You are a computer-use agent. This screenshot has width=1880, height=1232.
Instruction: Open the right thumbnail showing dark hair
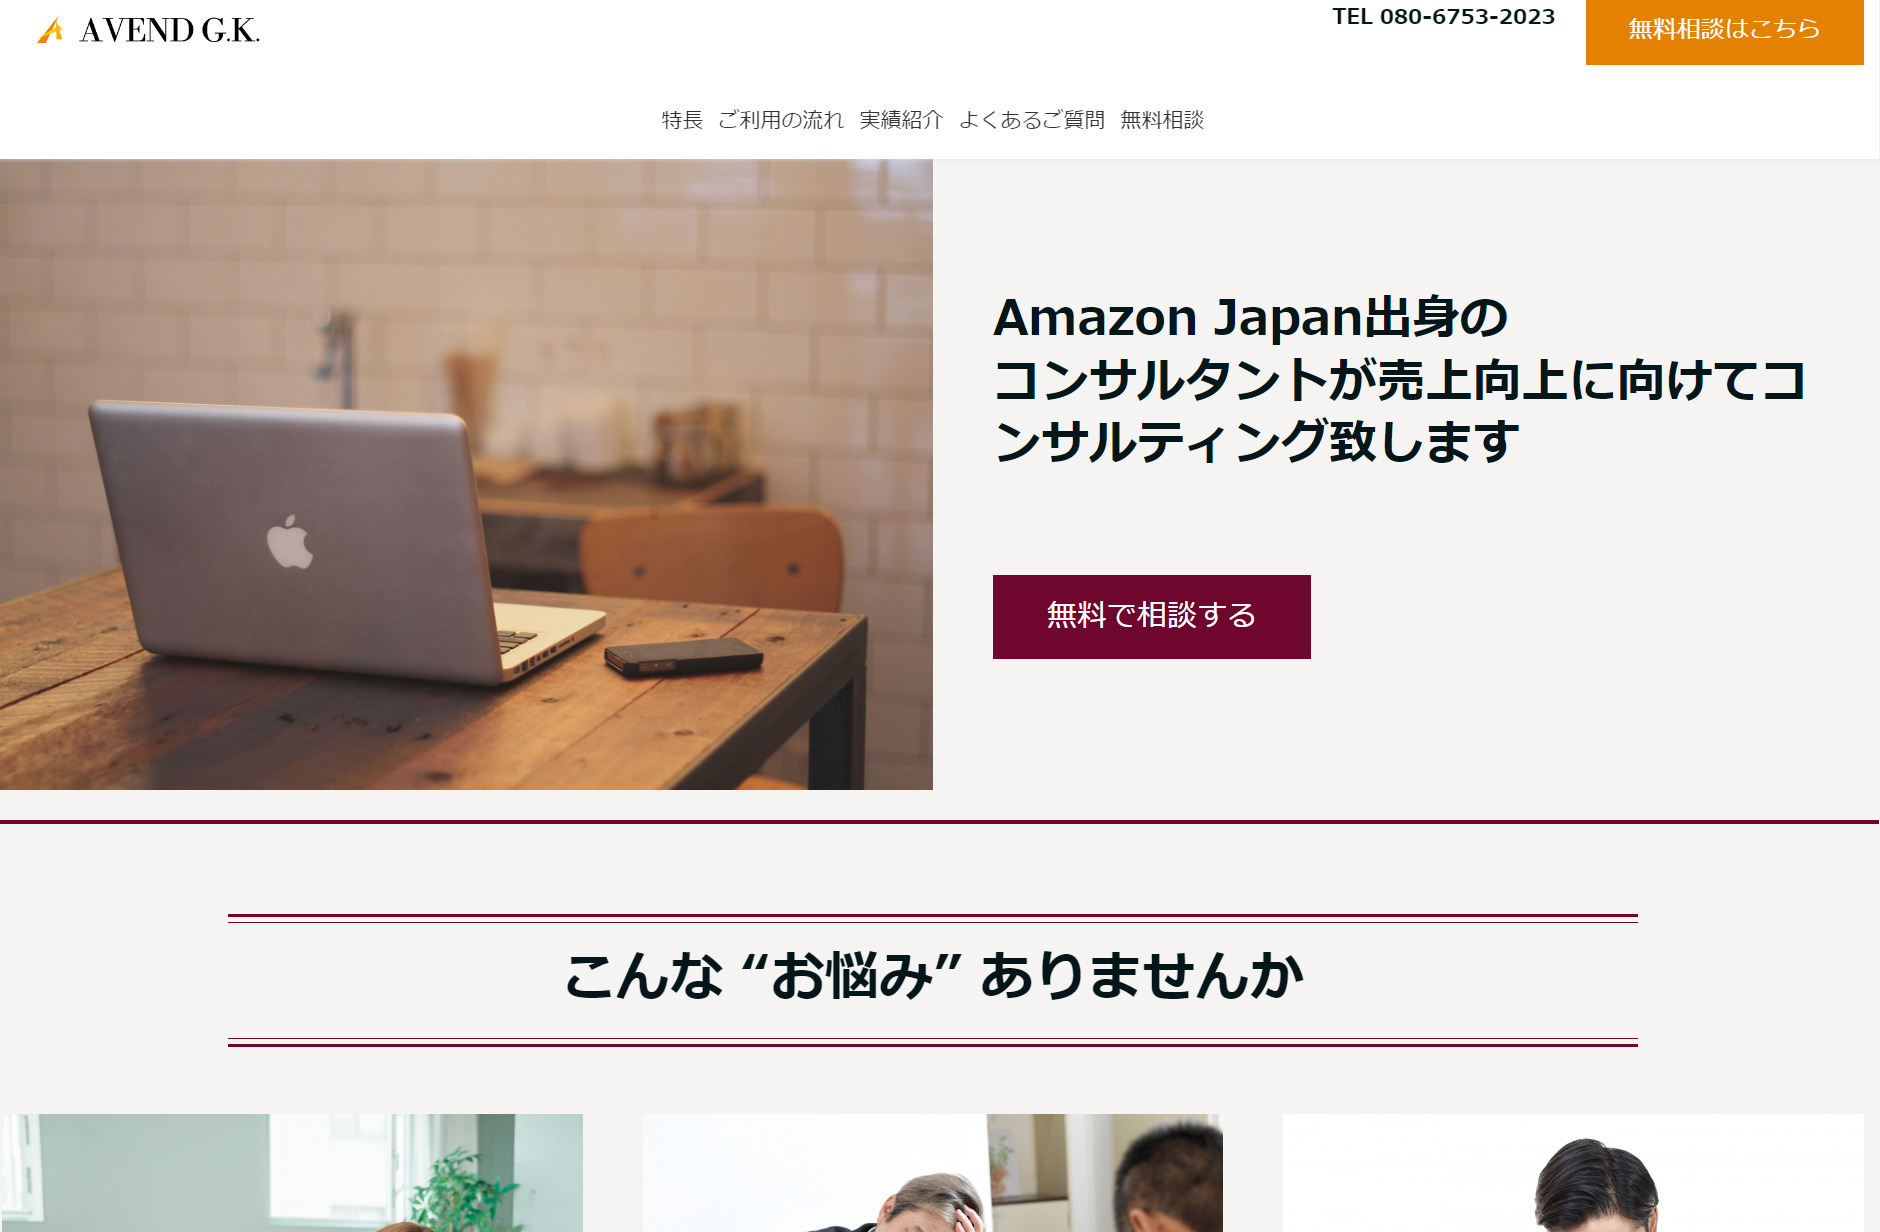1573,1173
